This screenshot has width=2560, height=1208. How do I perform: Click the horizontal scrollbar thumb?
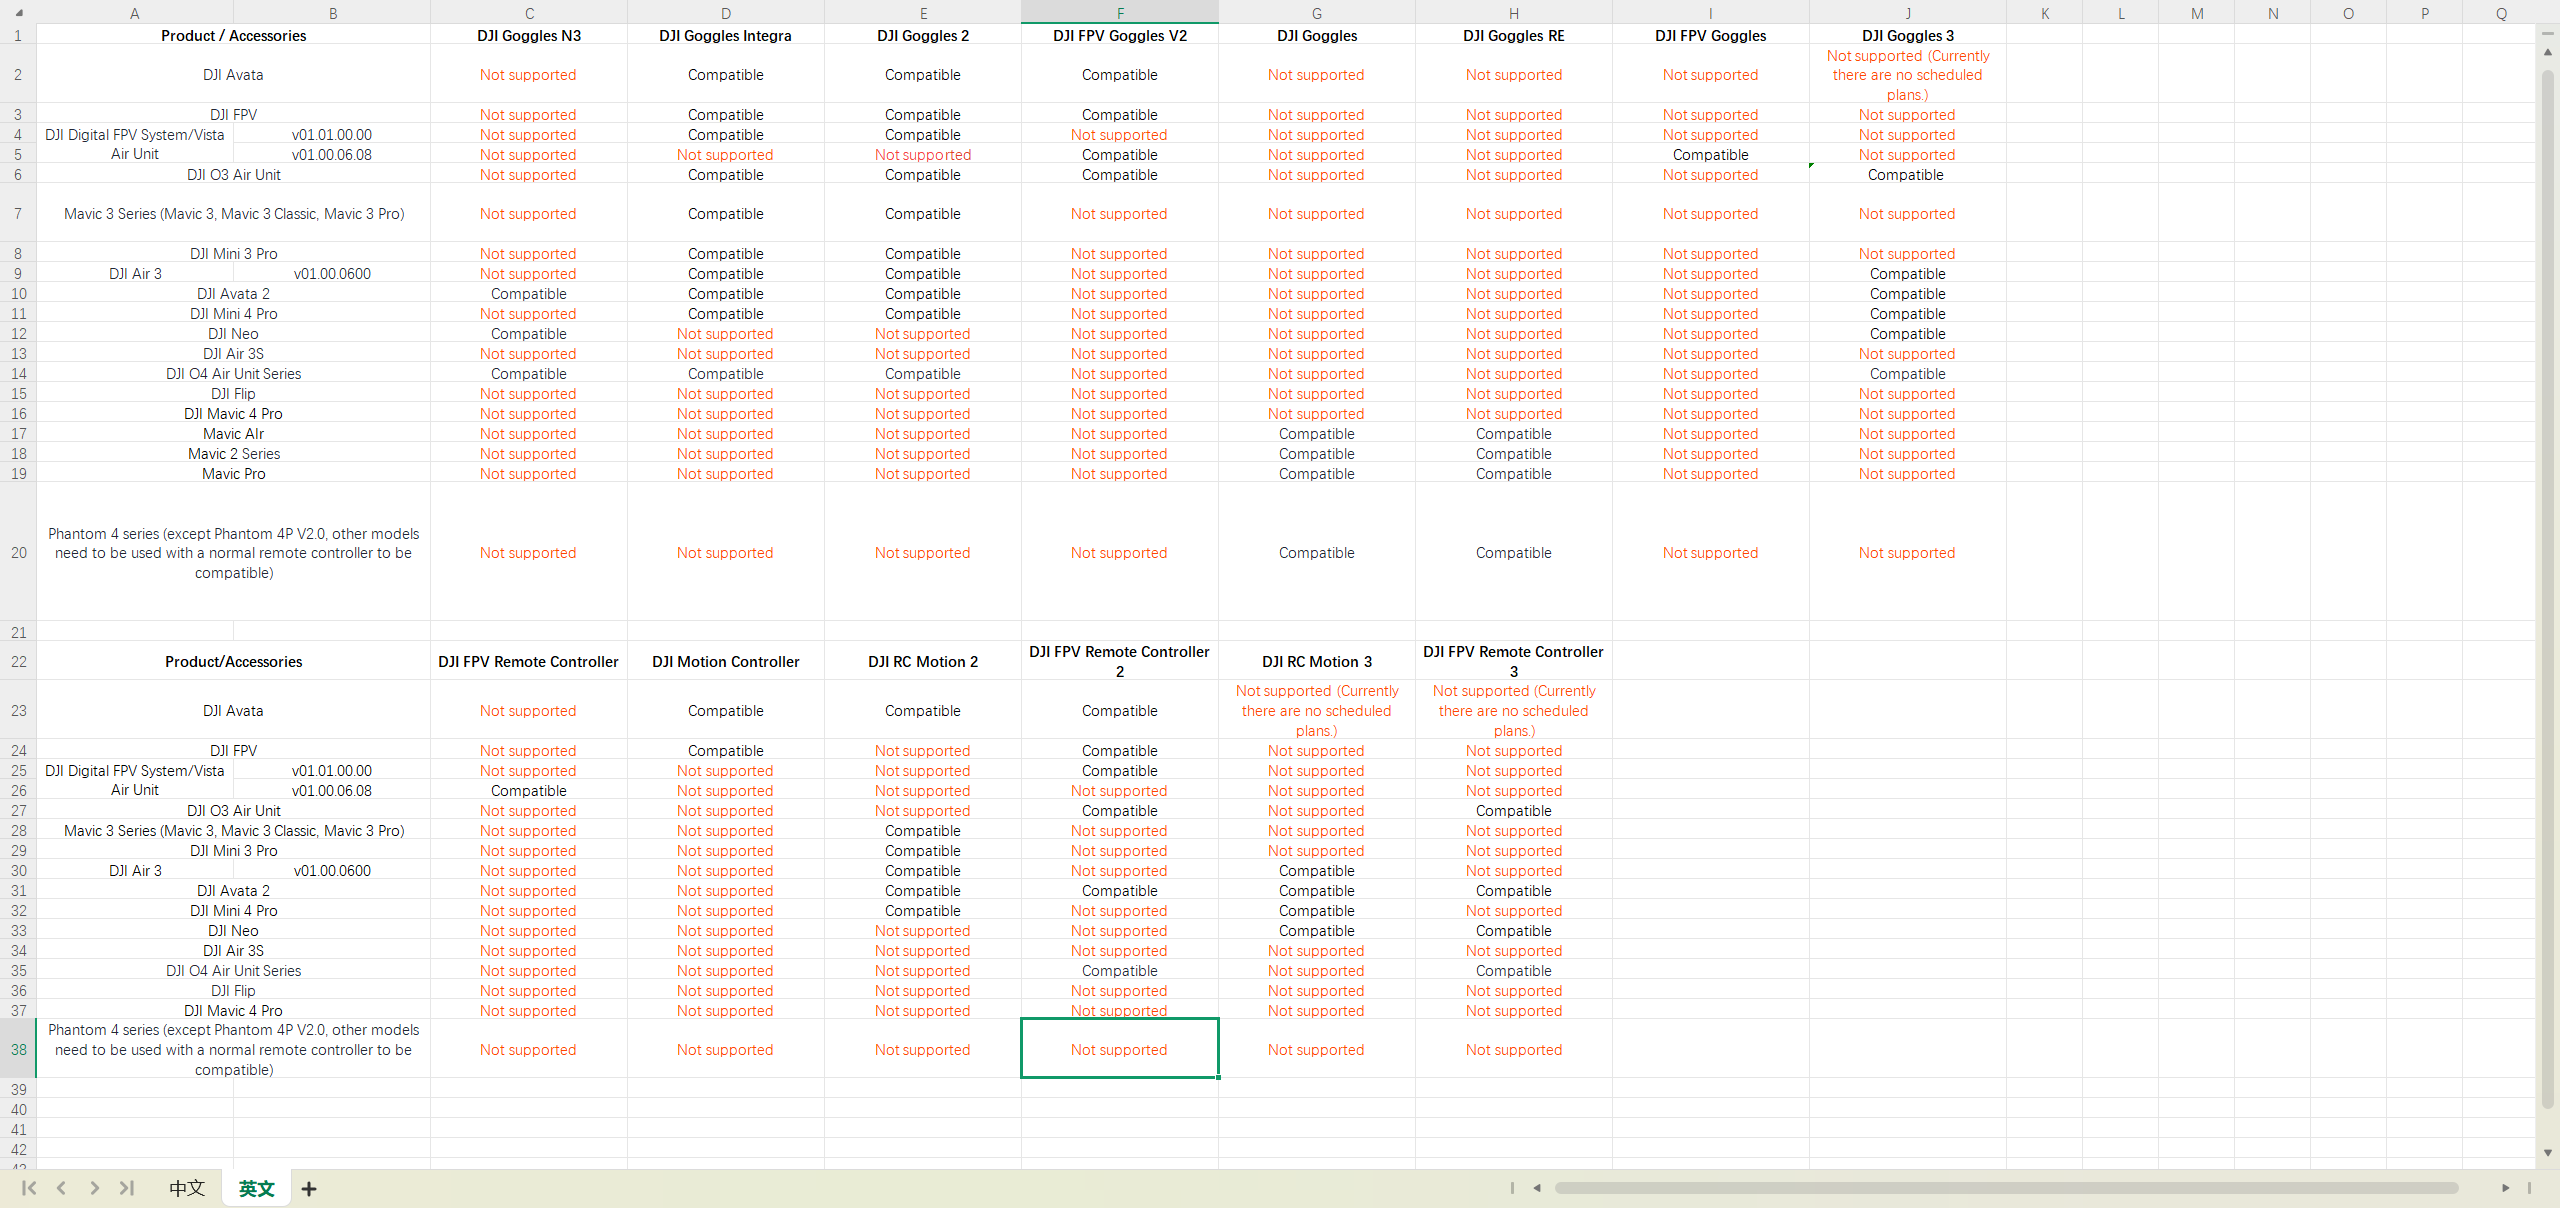tap(2005, 1188)
